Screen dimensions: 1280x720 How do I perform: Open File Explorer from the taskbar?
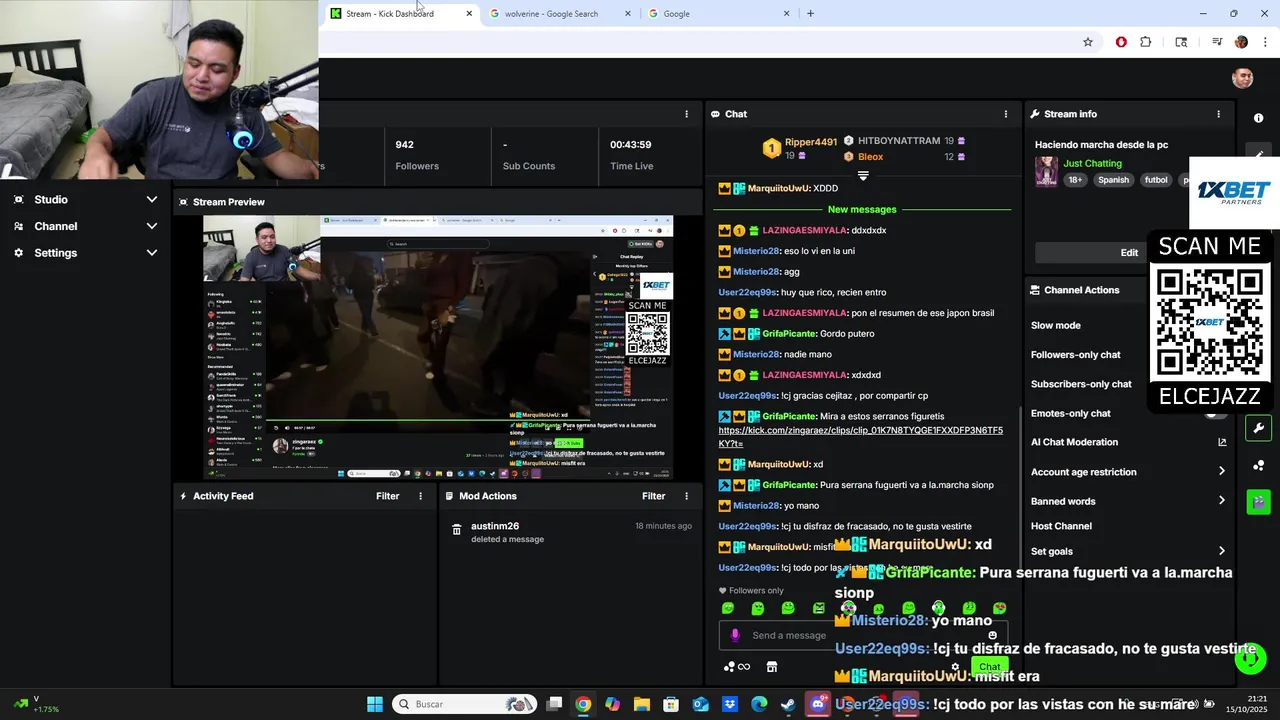pos(642,704)
